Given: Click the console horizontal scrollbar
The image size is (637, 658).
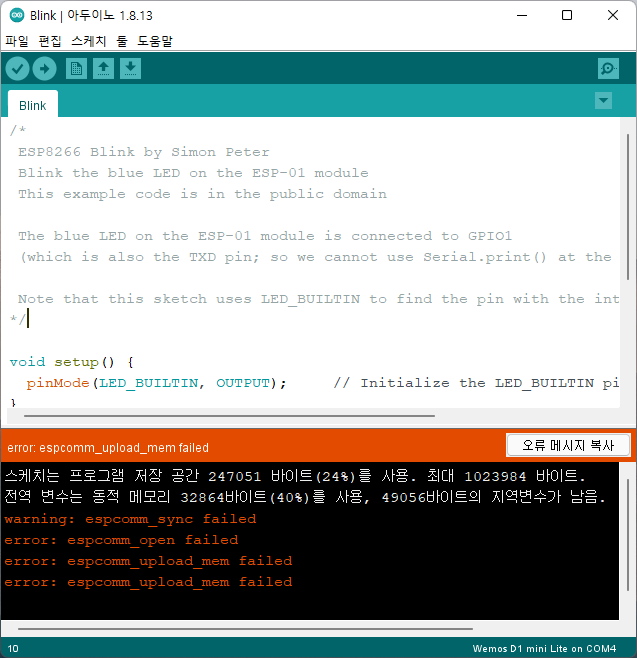Looking at the screenshot, I should click(x=245, y=629).
